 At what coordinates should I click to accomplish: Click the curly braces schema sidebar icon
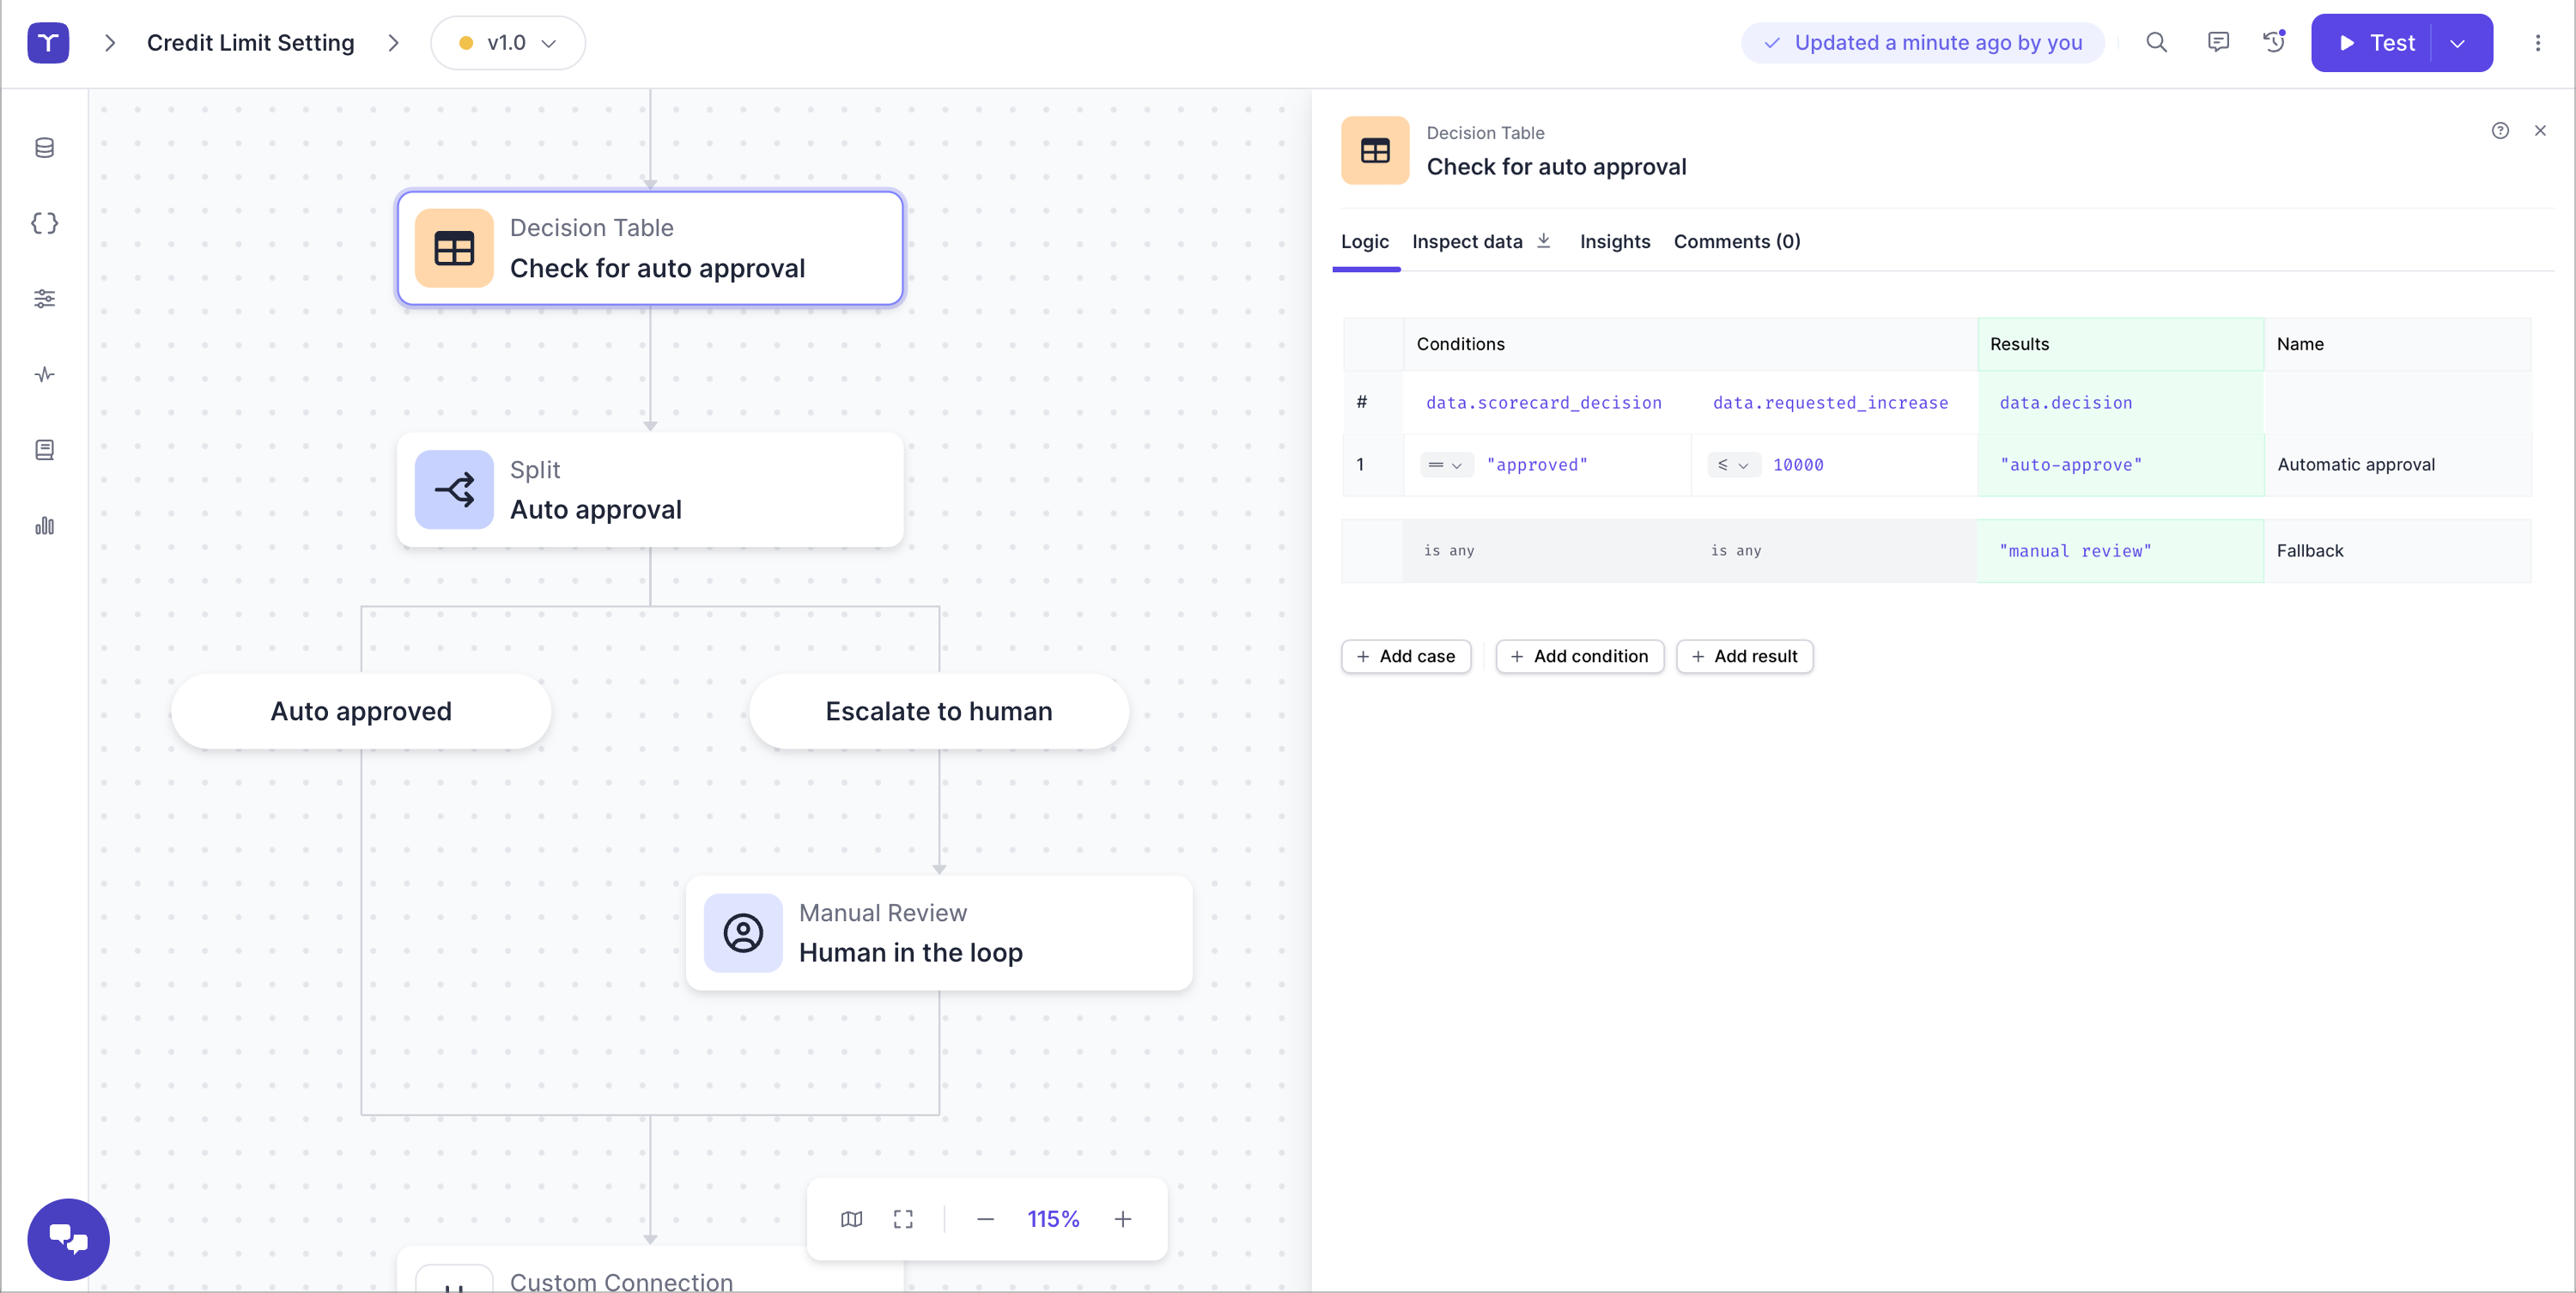coord(44,223)
